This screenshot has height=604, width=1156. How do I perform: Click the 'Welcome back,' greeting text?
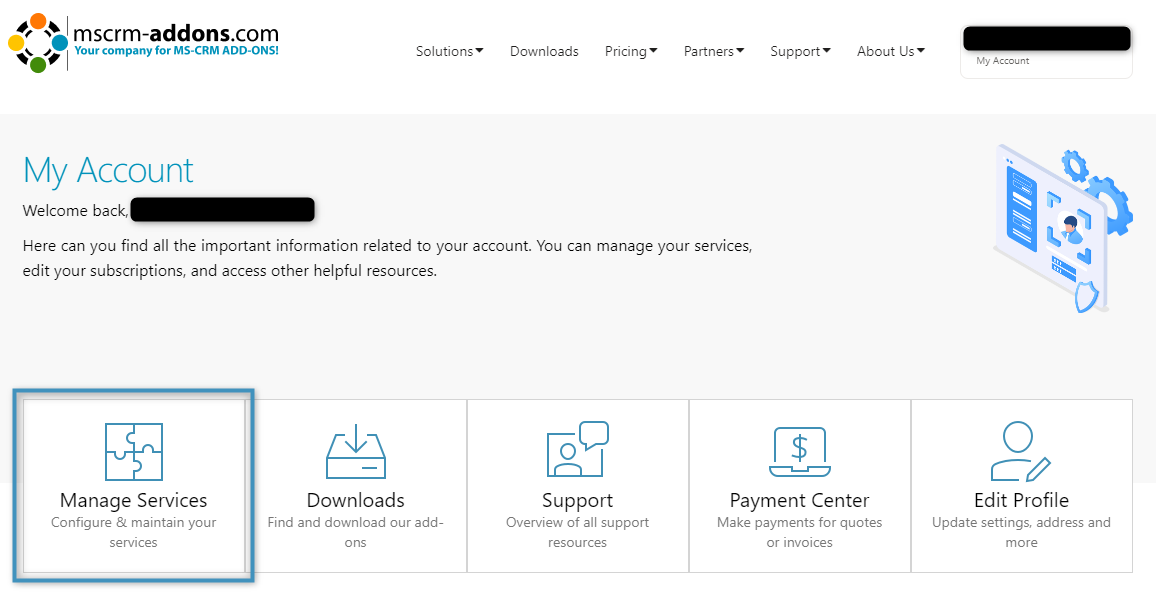pyautogui.click(x=75, y=210)
